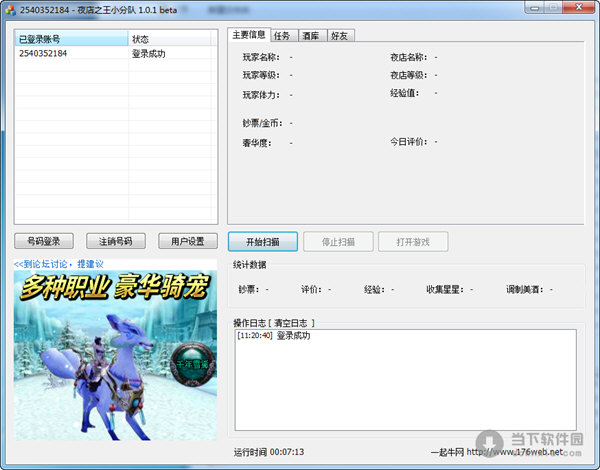Screen dimensions: 600x470
Task: Open the 酒库 tab
Action: coord(311,36)
